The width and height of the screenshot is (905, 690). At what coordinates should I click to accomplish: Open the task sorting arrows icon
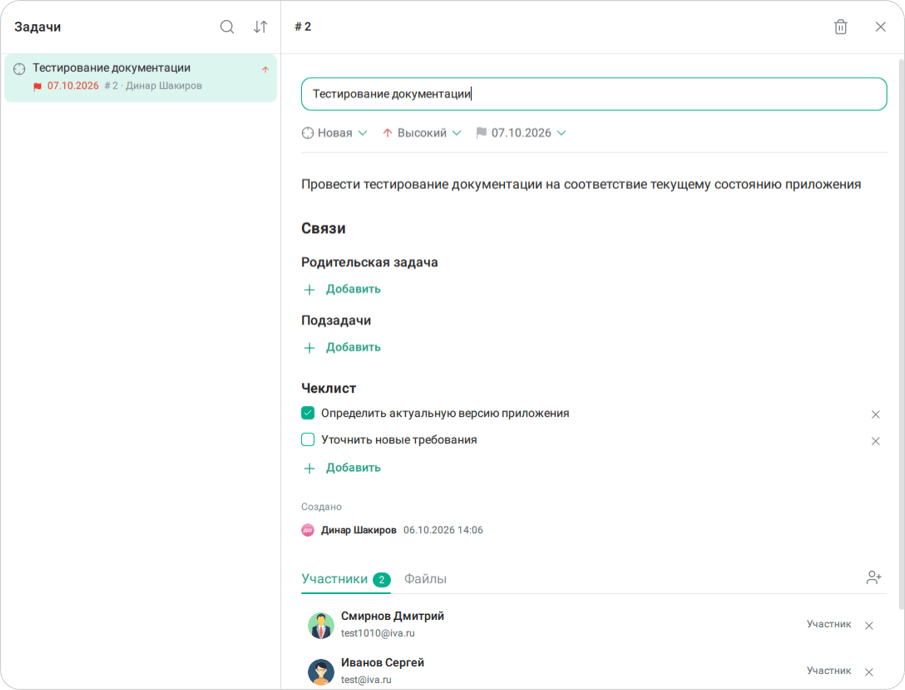coord(260,27)
